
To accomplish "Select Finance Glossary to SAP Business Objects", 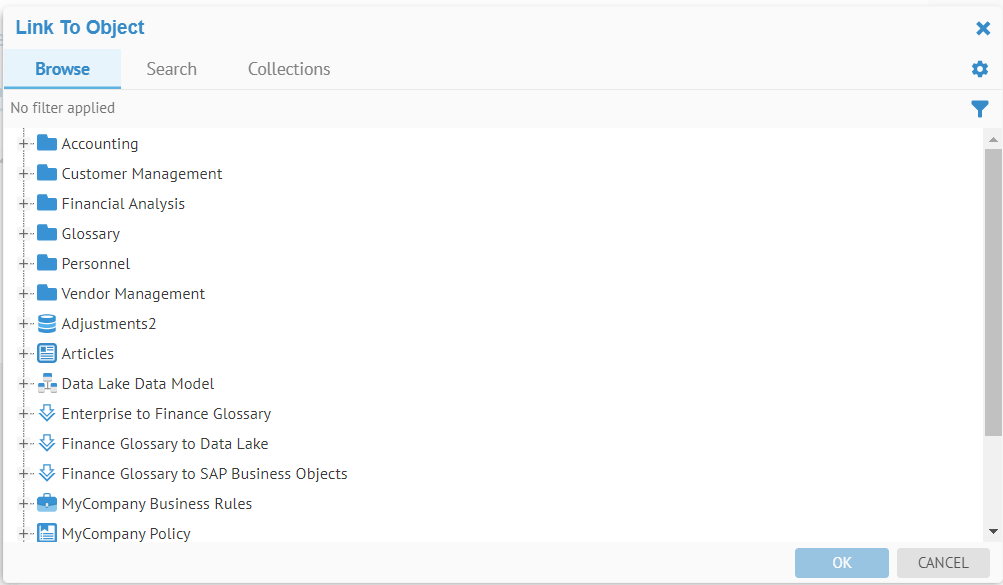I will point(204,474).
